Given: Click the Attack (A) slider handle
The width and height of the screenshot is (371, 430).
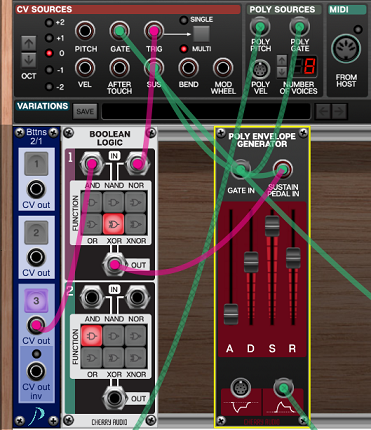Looking at the screenshot, I should 230,314.
